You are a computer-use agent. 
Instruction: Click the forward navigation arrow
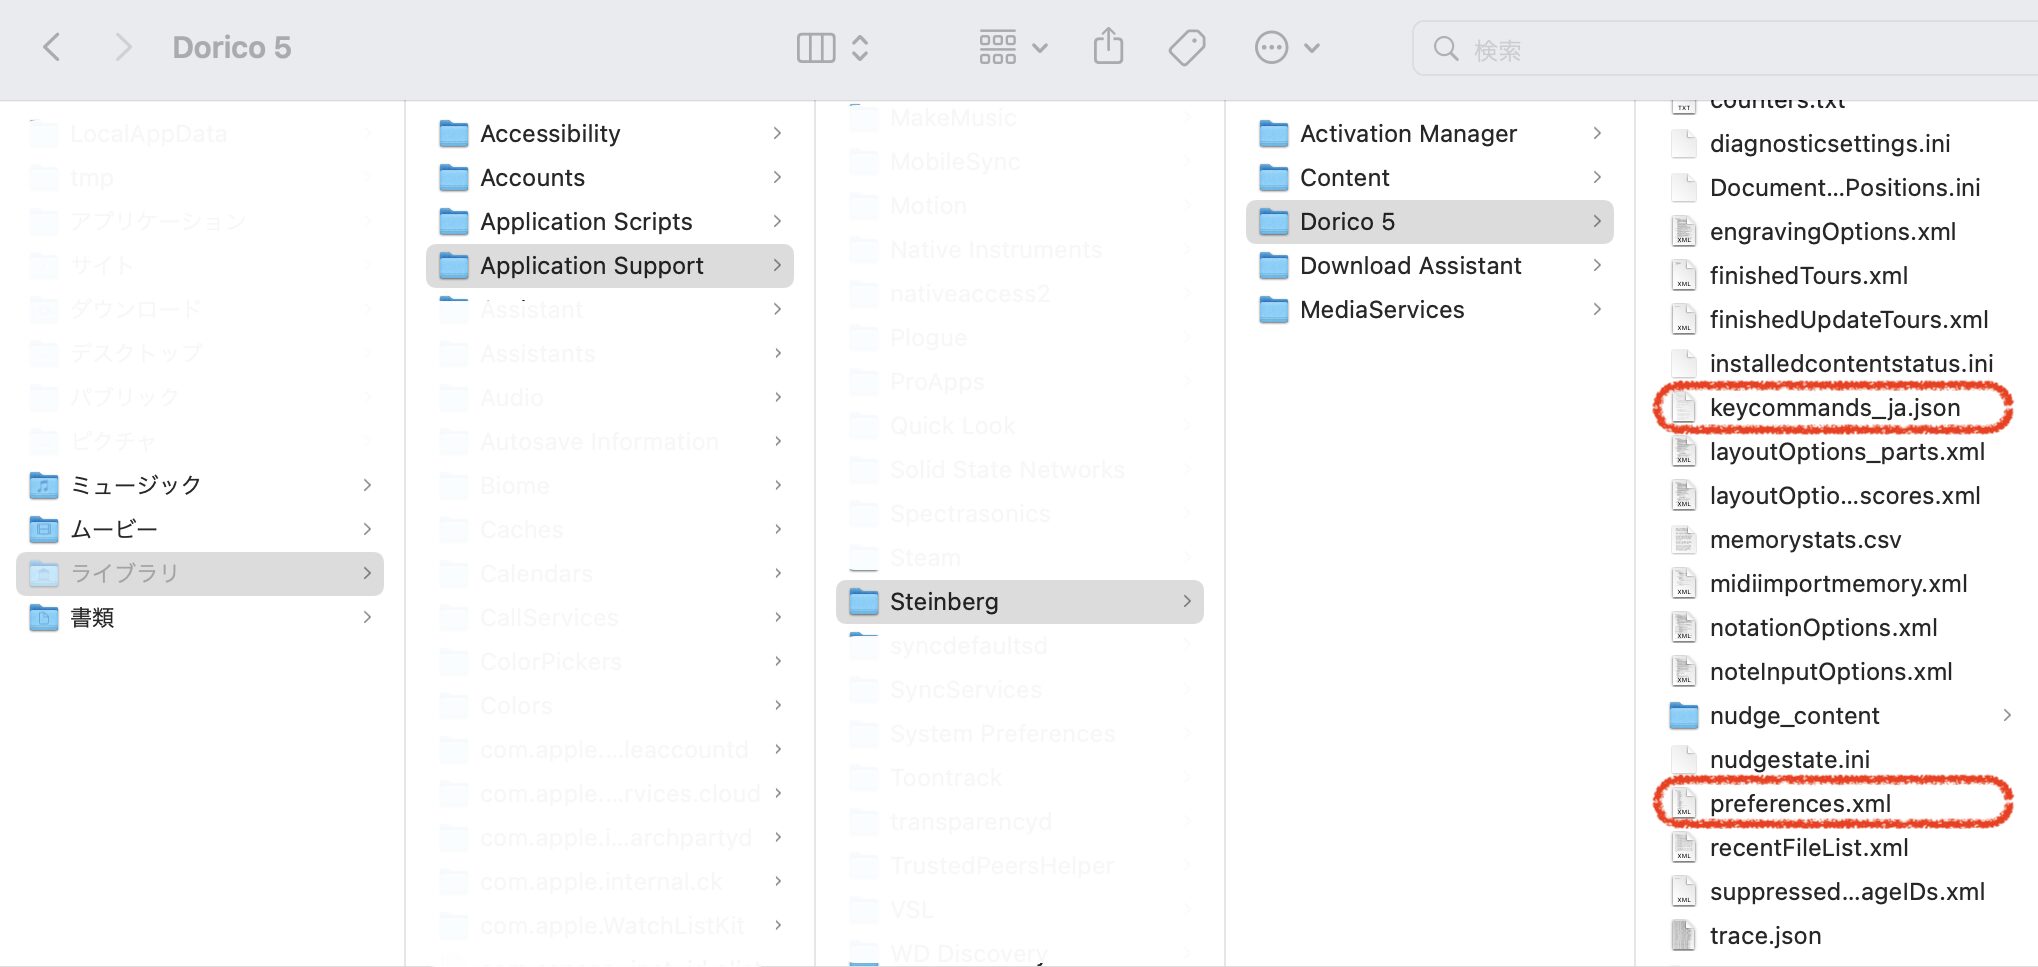click(x=123, y=47)
